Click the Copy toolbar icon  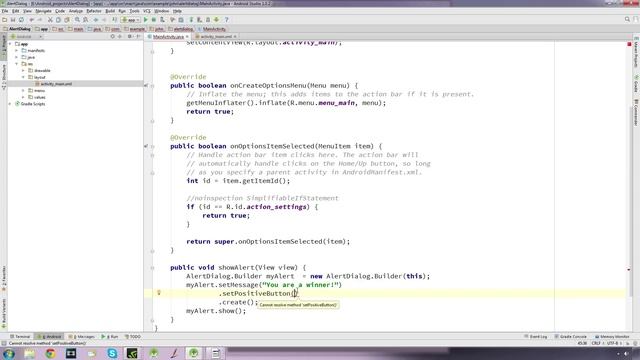coord(58,20)
